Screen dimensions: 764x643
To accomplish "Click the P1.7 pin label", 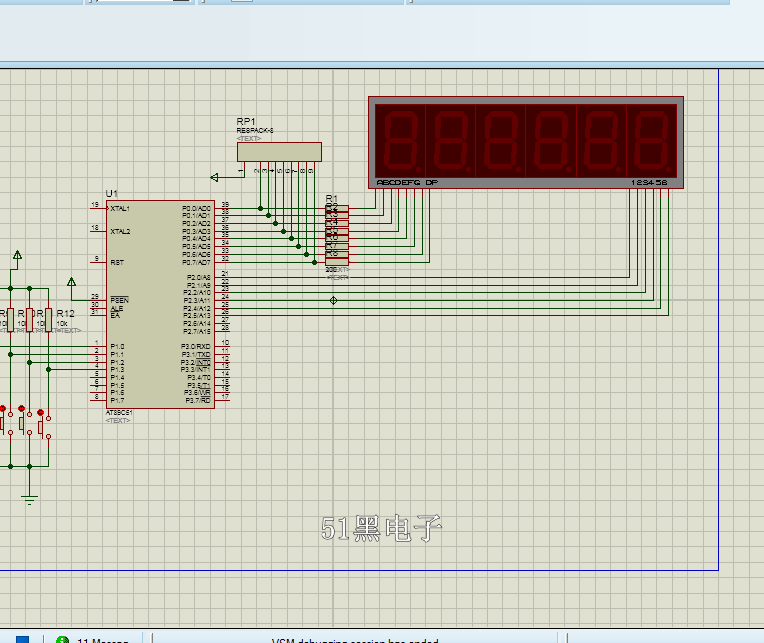I will tap(117, 400).
